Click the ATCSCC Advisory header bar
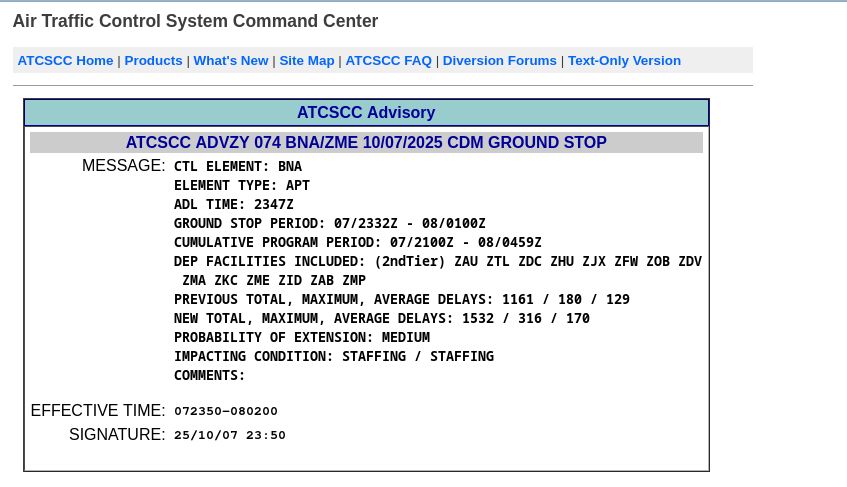The image size is (847, 487). click(x=366, y=112)
